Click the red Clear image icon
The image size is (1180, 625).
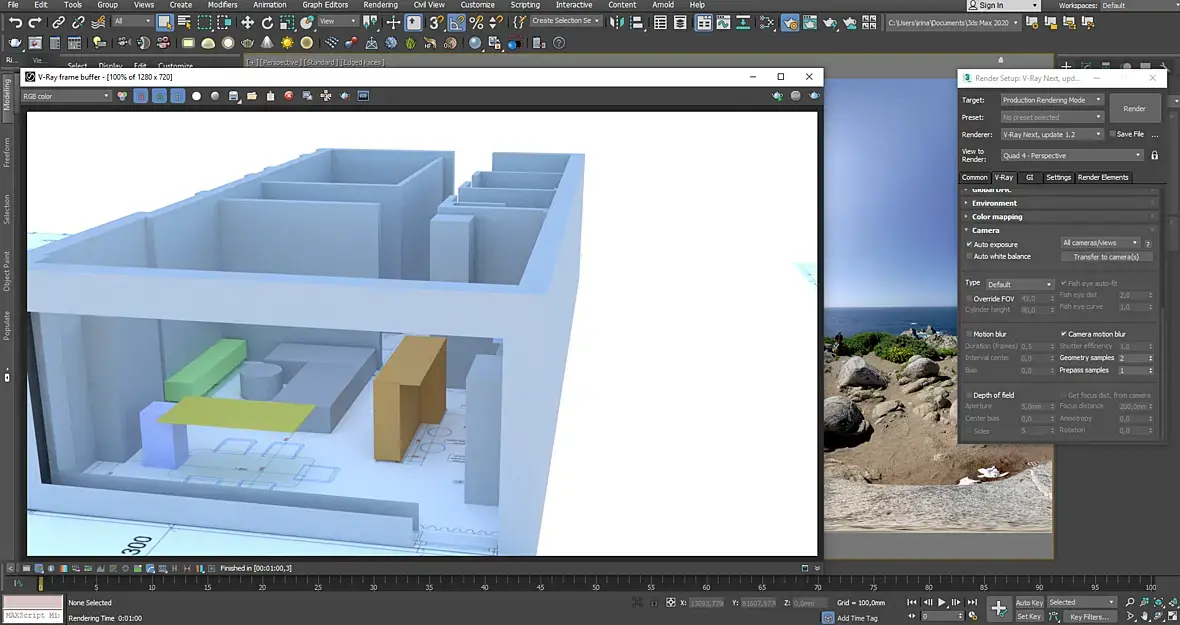pos(289,96)
